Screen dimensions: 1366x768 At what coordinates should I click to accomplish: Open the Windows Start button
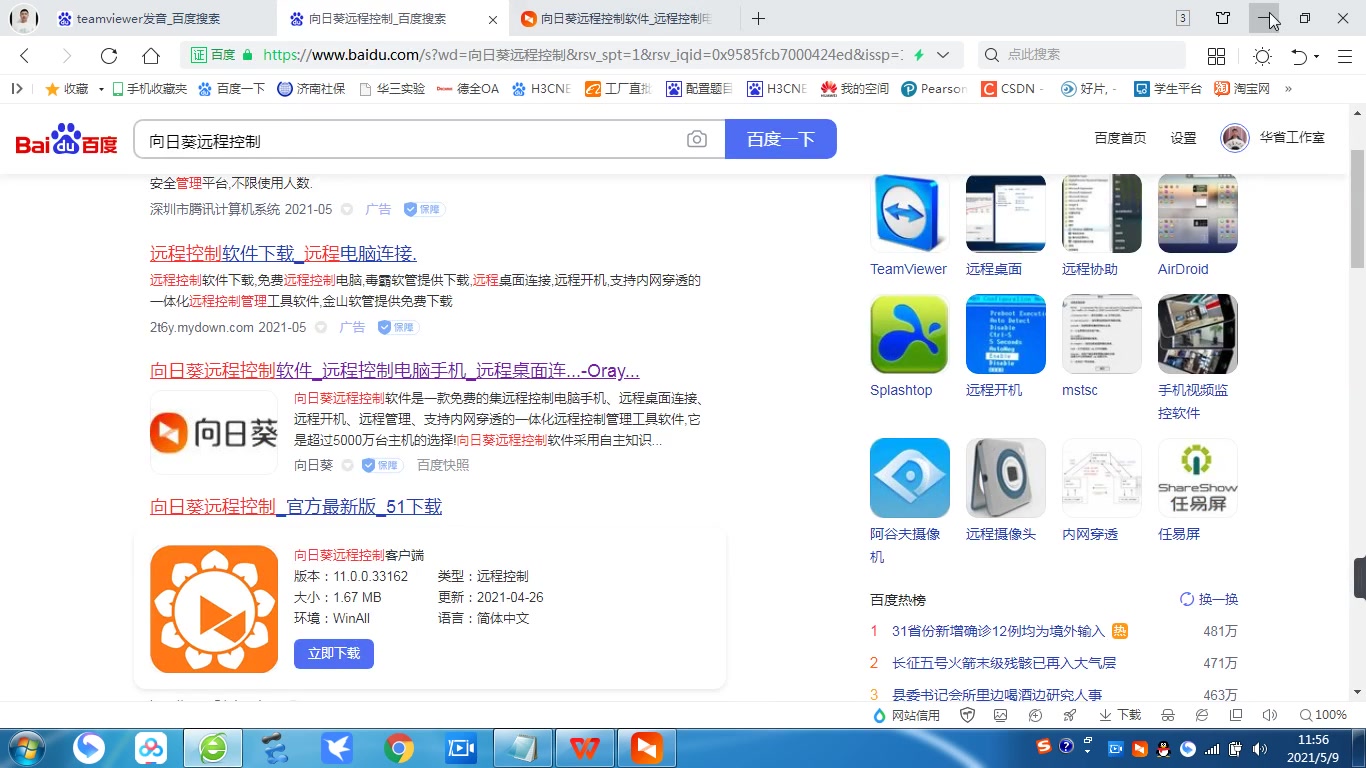pyautogui.click(x=25, y=748)
